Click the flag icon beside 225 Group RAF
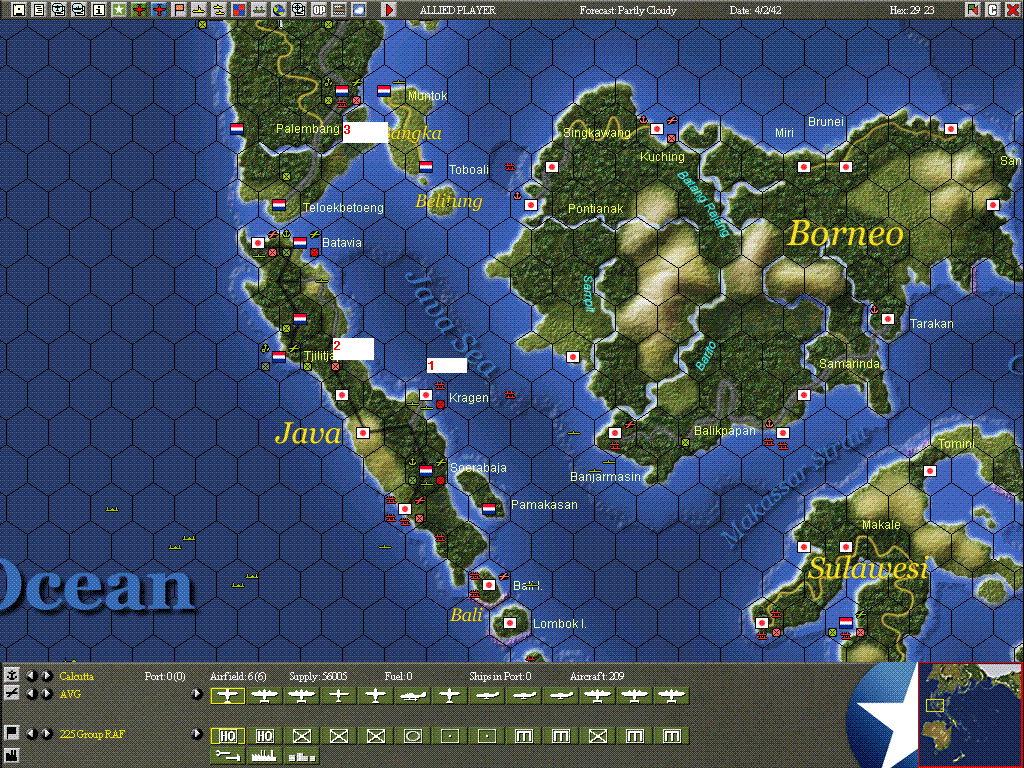1024x768 pixels. 11,733
